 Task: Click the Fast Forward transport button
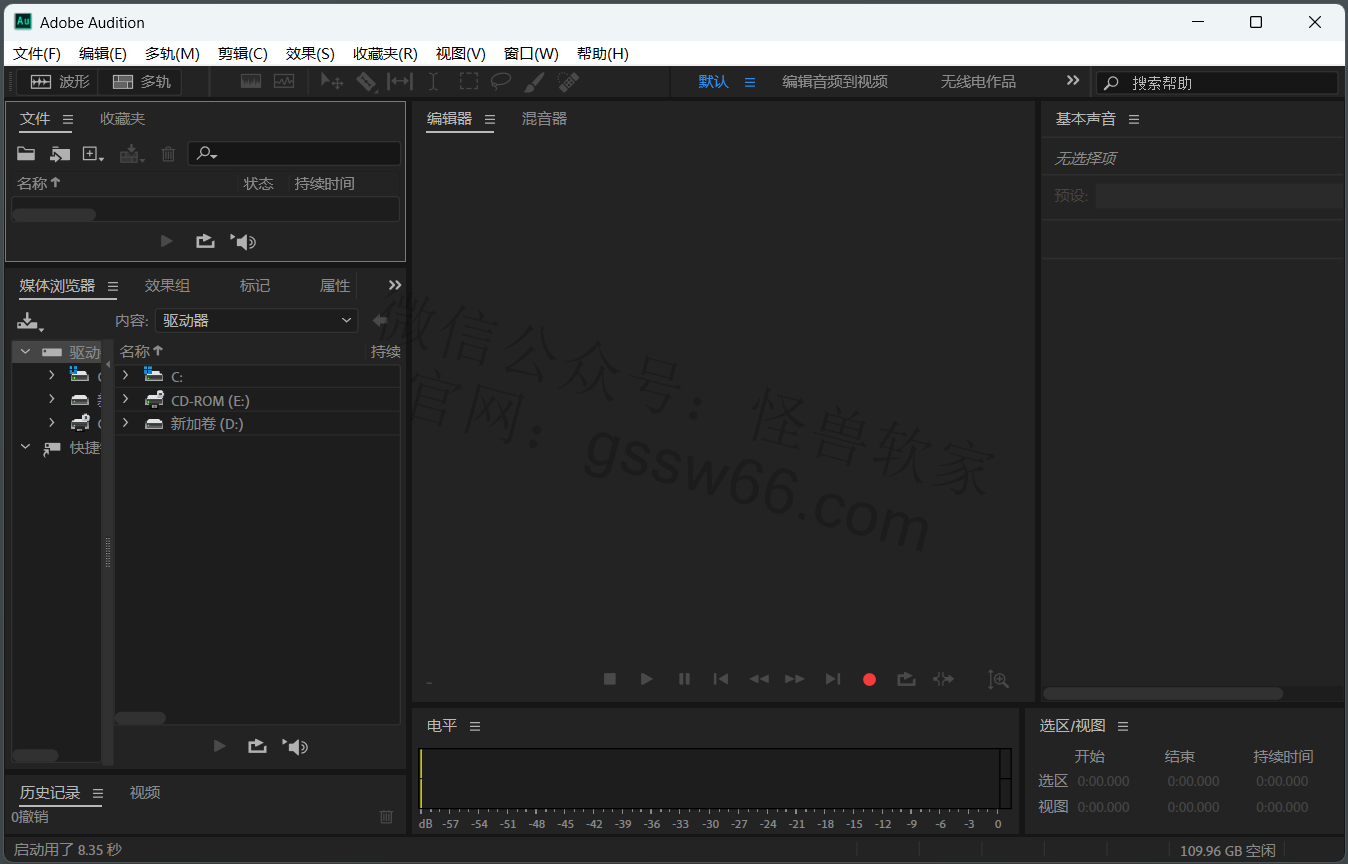tap(795, 679)
